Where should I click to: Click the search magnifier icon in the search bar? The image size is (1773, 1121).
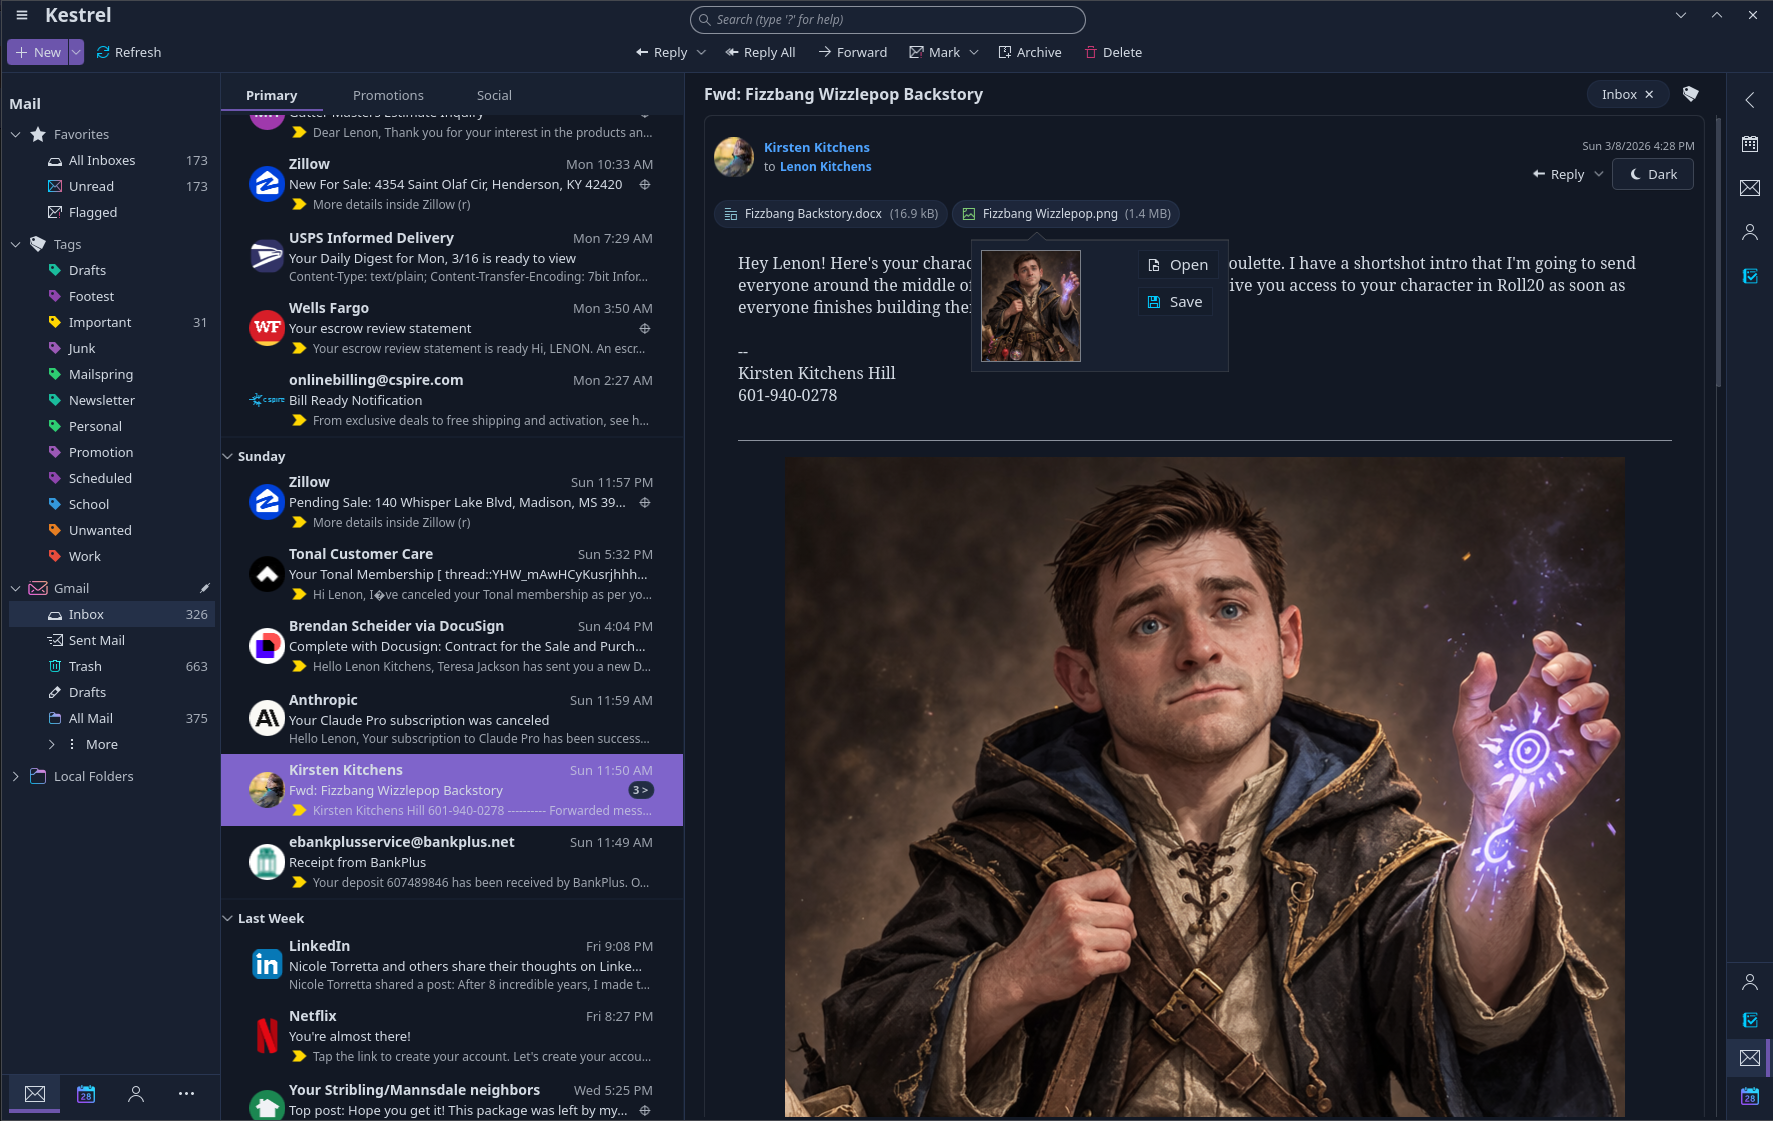[x=705, y=19]
